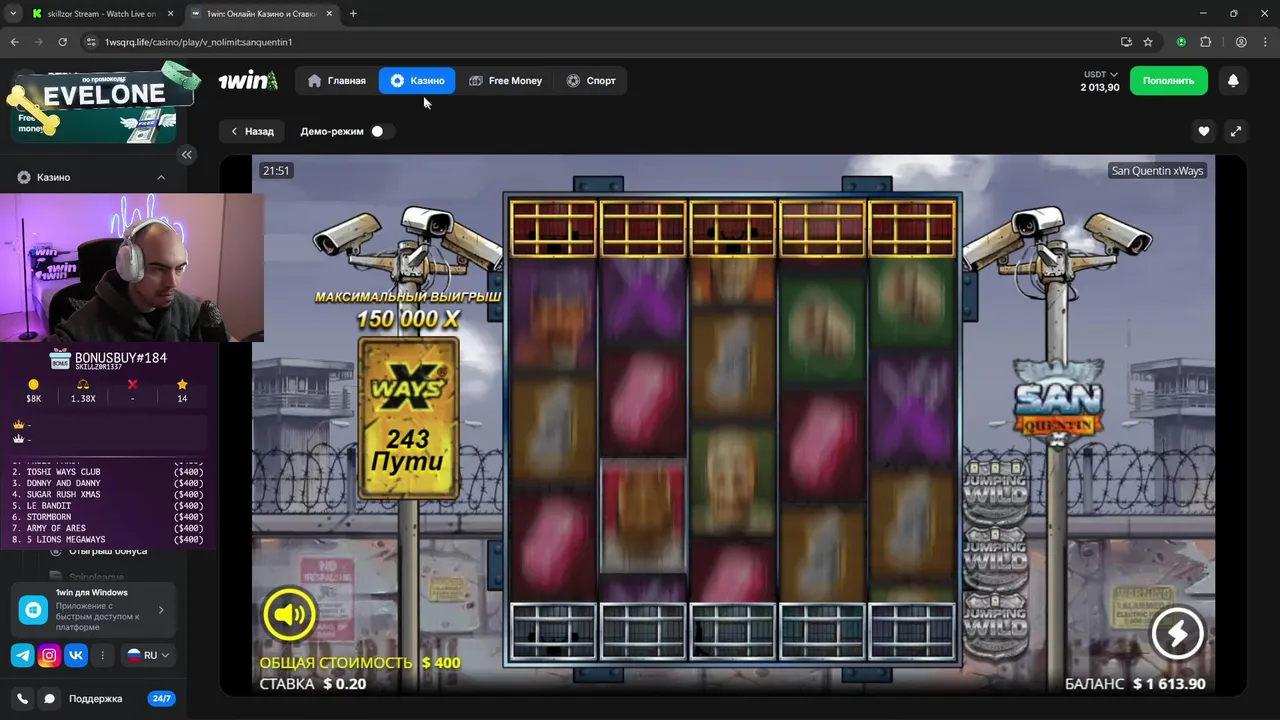Click the БАЛАНС $ 1 613.90 display
Viewport: 1280px width, 720px height.
tap(1135, 684)
